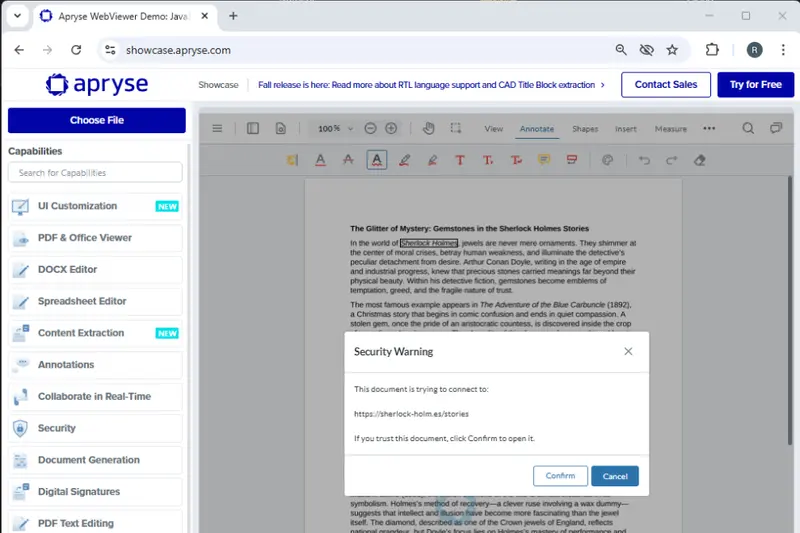Open the Spreadsheet Editor capability
The width and height of the screenshot is (800, 533).
coord(95,301)
